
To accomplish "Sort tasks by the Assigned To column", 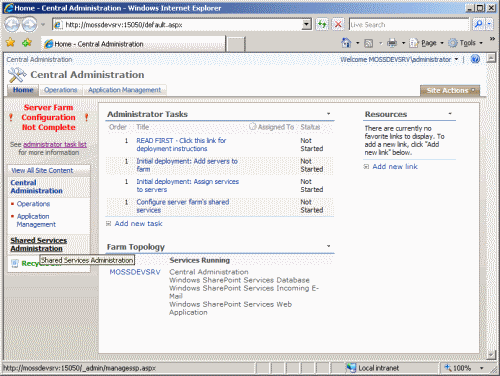I will 276,127.
